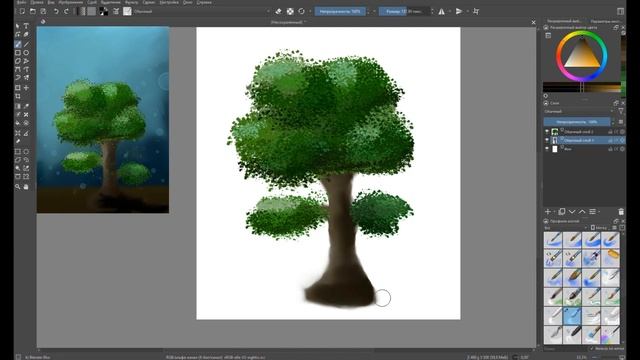Duplicate the selected layer
Image resolution: width=640 pixels, height=360 pixels.
click(562, 211)
